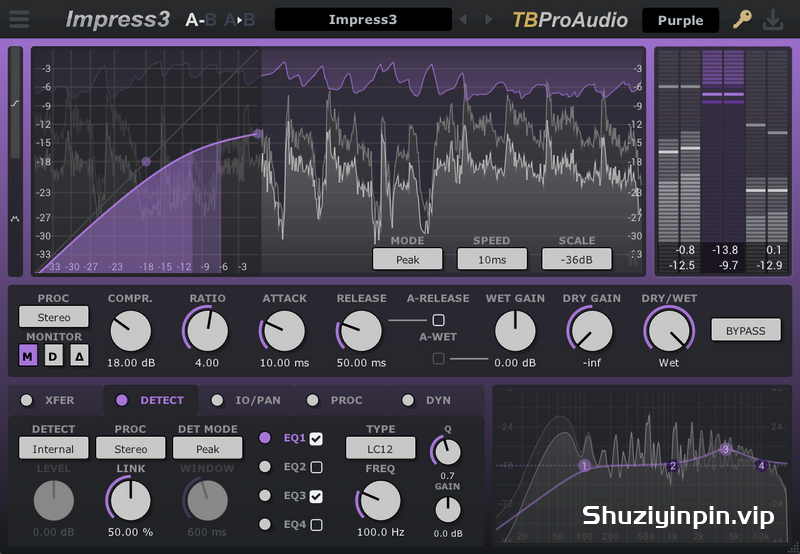This screenshot has height=554, width=800.
Task: Select the A-B compare state button
Action: click(x=201, y=20)
